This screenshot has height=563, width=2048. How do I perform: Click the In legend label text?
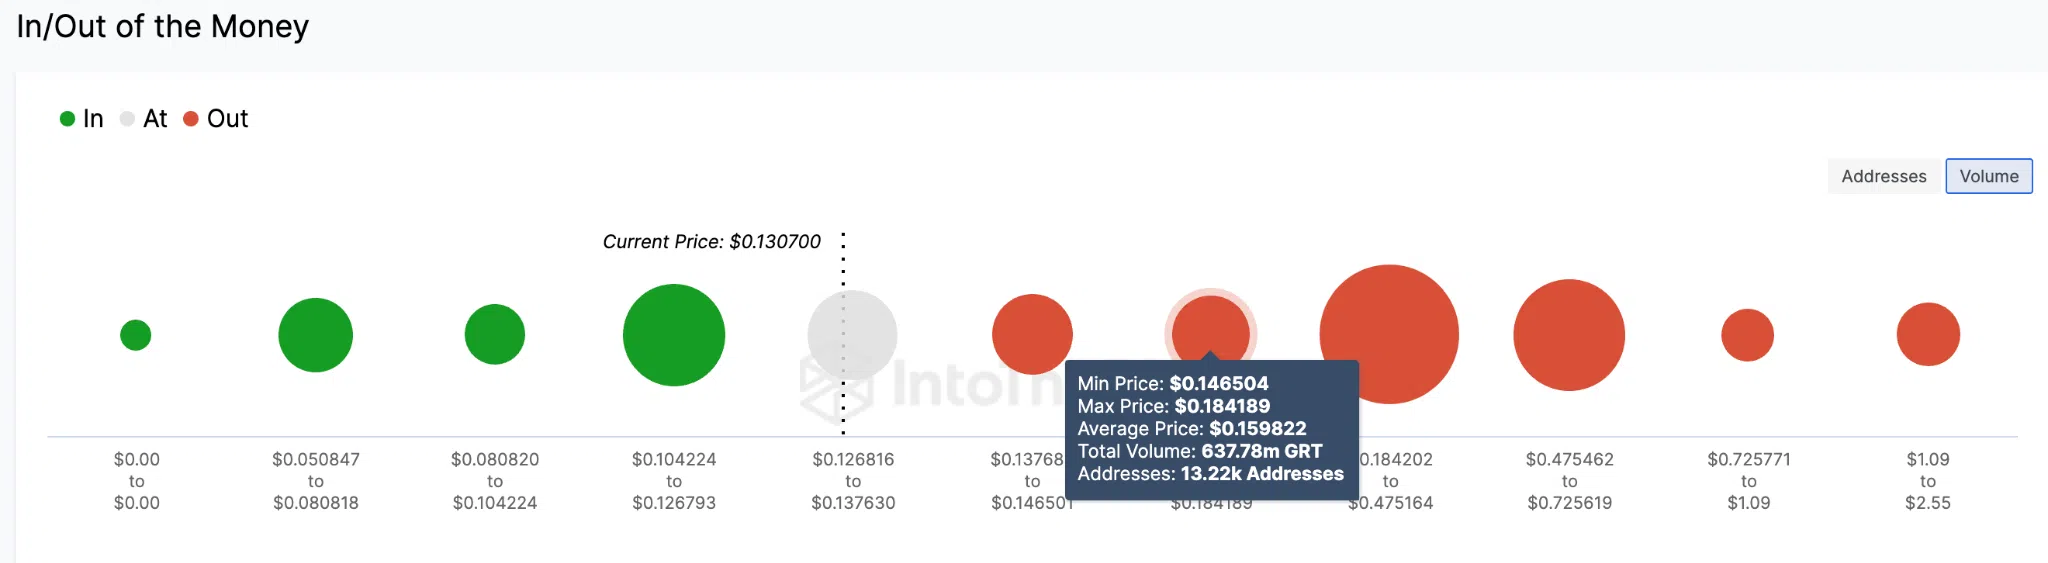point(93,119)
